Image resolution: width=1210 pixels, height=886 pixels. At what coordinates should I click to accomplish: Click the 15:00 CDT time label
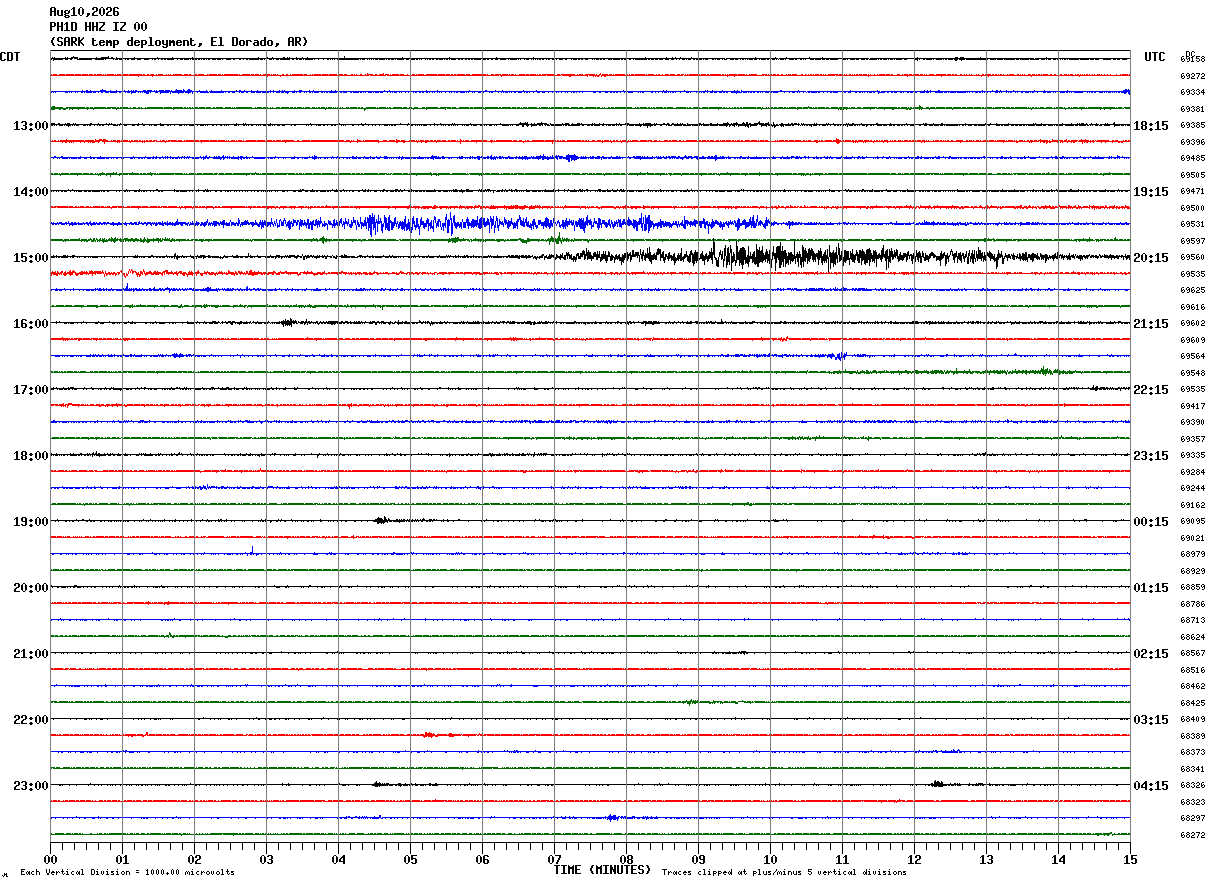30,258
